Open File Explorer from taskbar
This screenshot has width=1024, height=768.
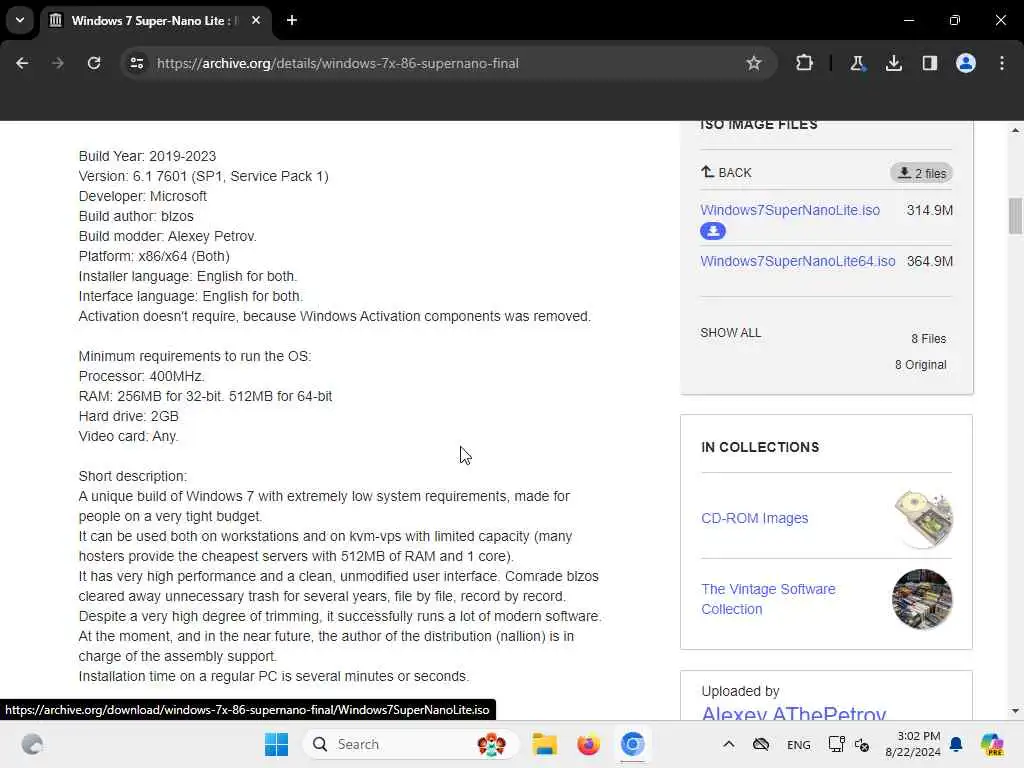(x=545, y=744)
